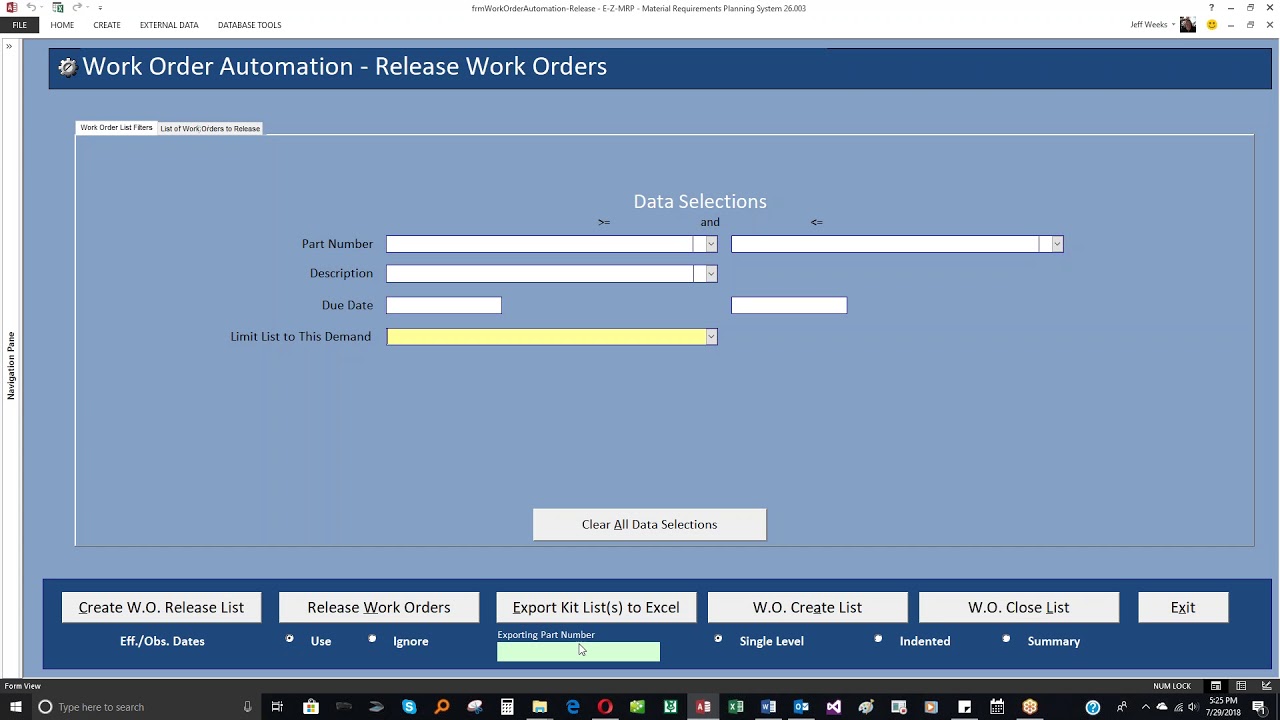The width and height of the screenshot is (1280, 720).
Task: Open the Customize Quick Access Toolbar arrow
Action: [x=100, y=8]
